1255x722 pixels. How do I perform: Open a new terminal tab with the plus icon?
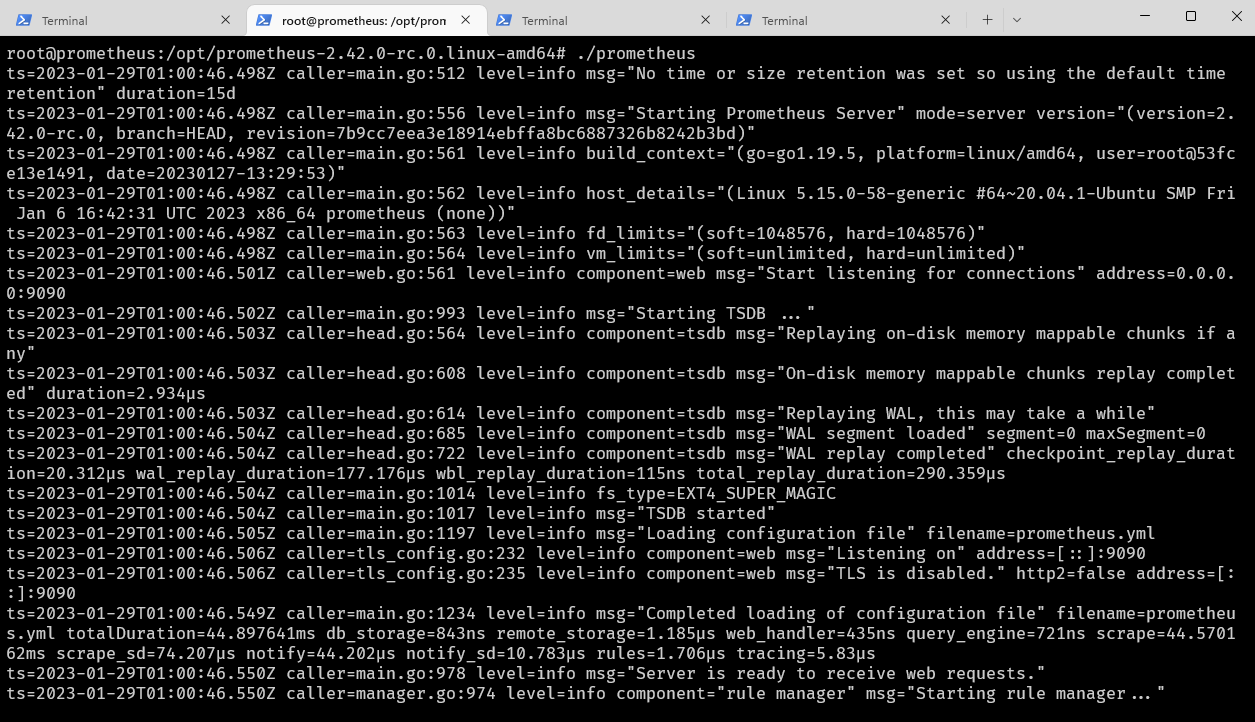987,19
